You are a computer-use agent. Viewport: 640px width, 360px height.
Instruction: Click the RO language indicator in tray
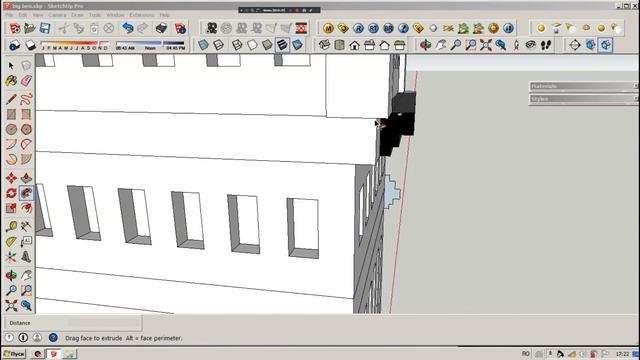tap(526, 354)
